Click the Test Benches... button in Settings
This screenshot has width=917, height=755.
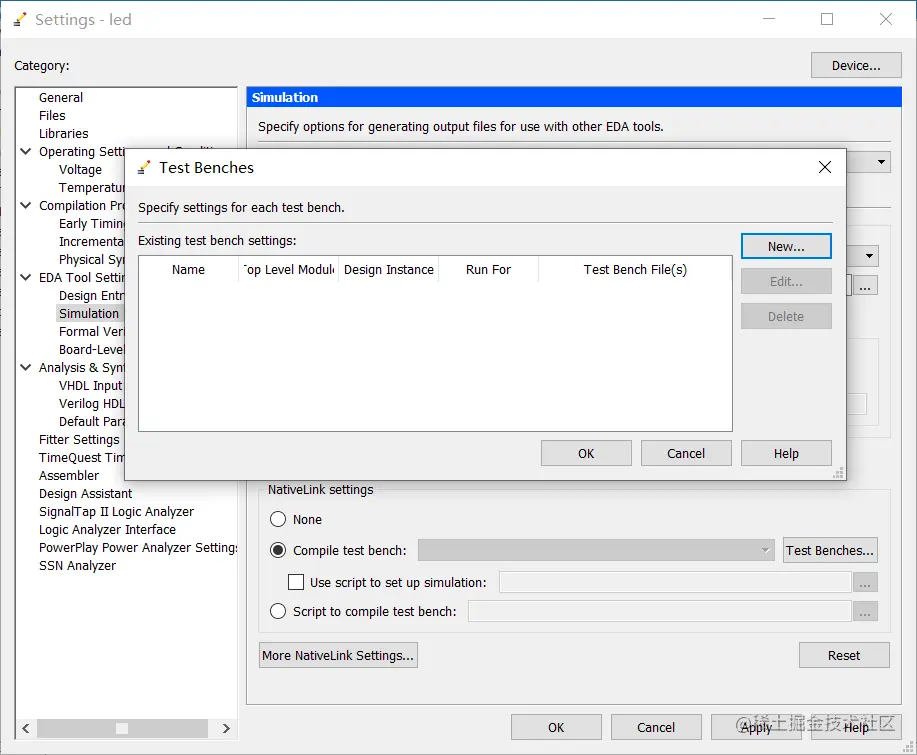point(830,550)
